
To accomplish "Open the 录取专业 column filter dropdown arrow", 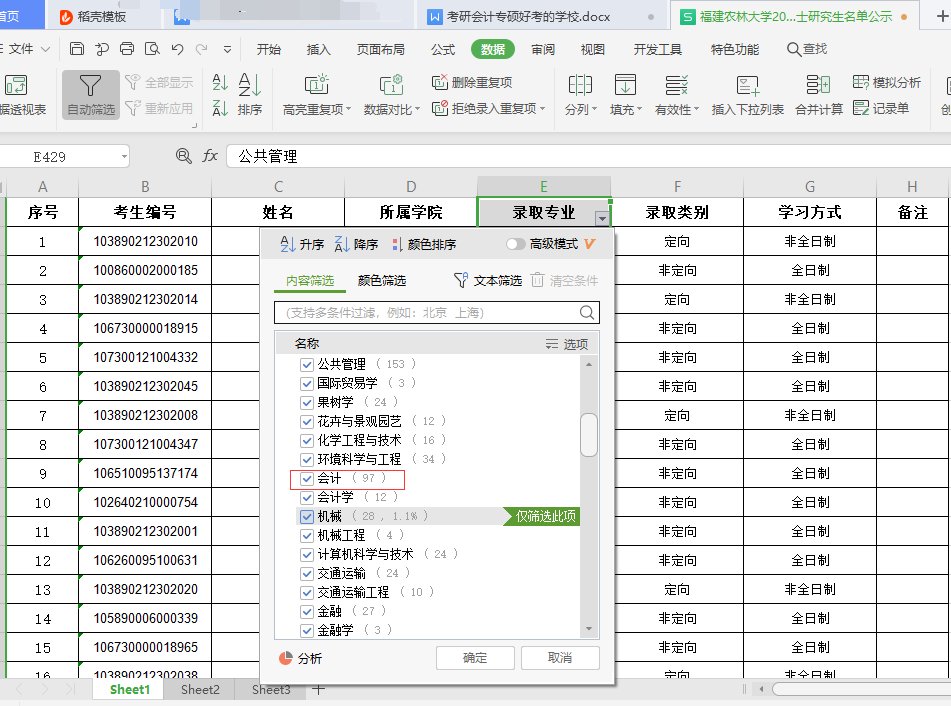I will (x=602, y=218).
